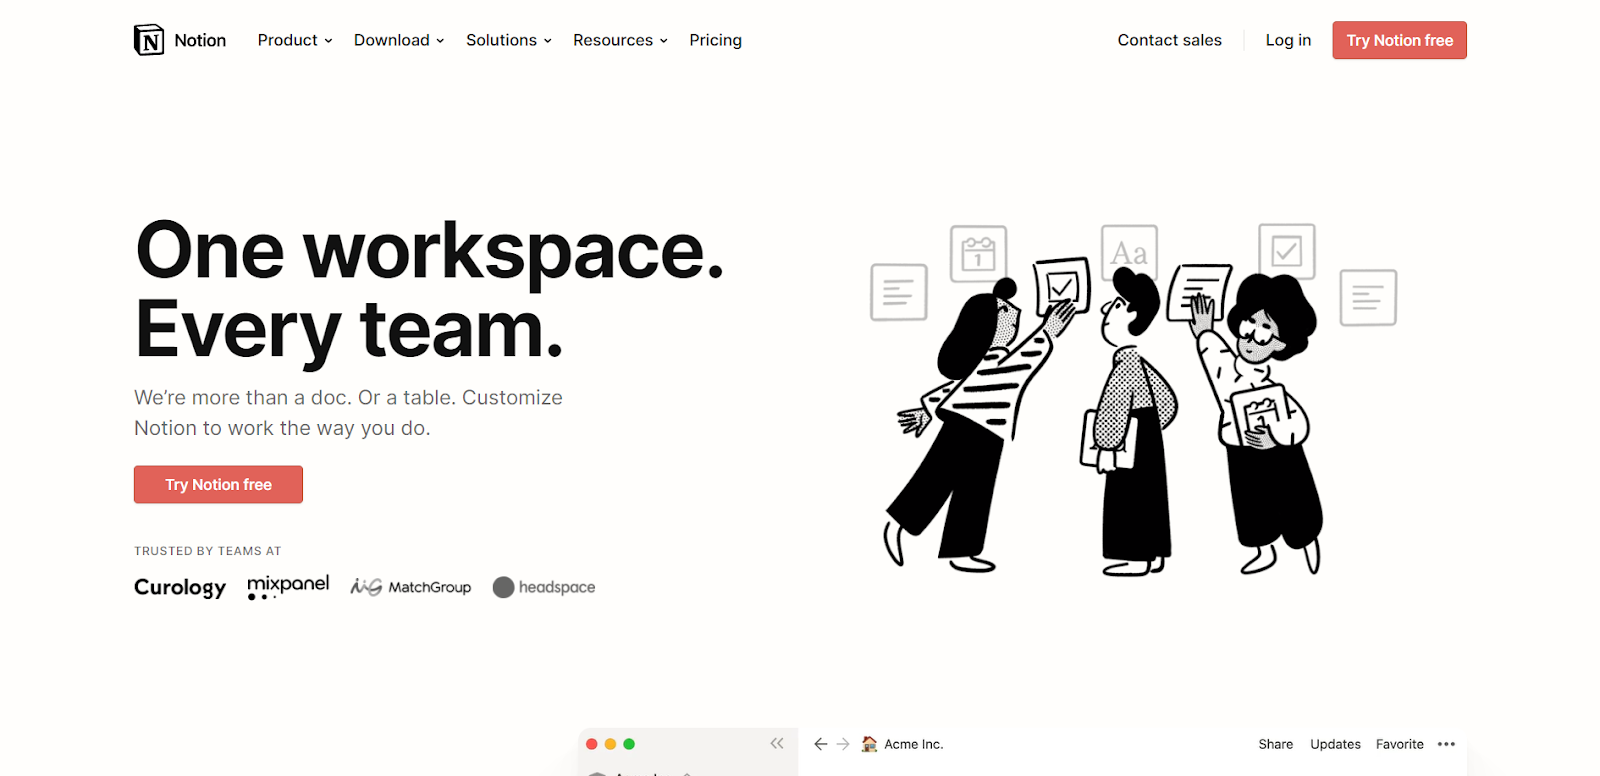Open the three-dot more options menu
The image size is (1600, 776).
coord(1446,744)
